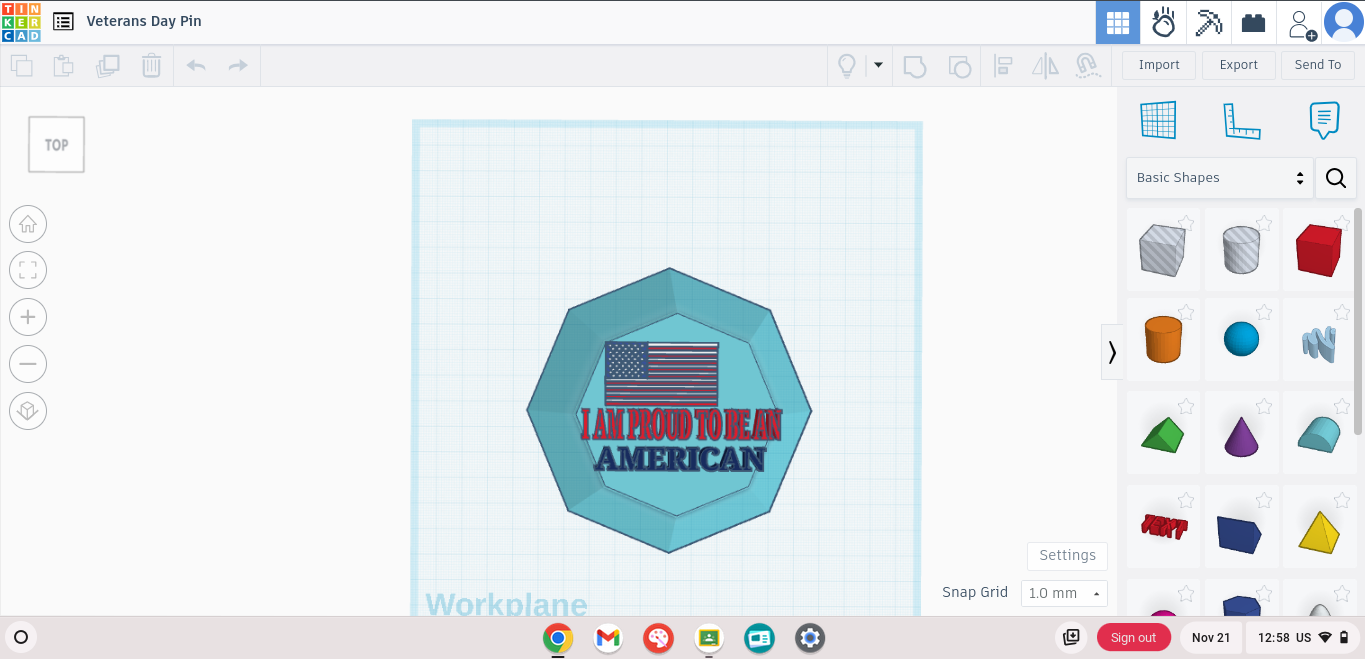Select the Scribble shape
The image size is (1365, 659).
point(1318,339)
